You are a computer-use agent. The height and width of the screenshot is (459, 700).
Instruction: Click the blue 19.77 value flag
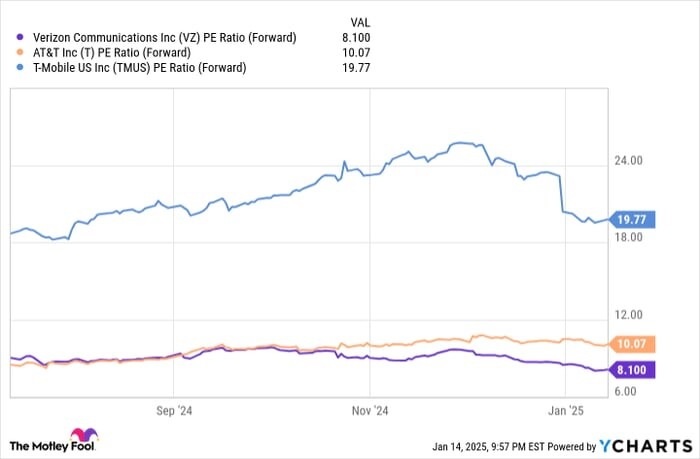coord(632,220)
